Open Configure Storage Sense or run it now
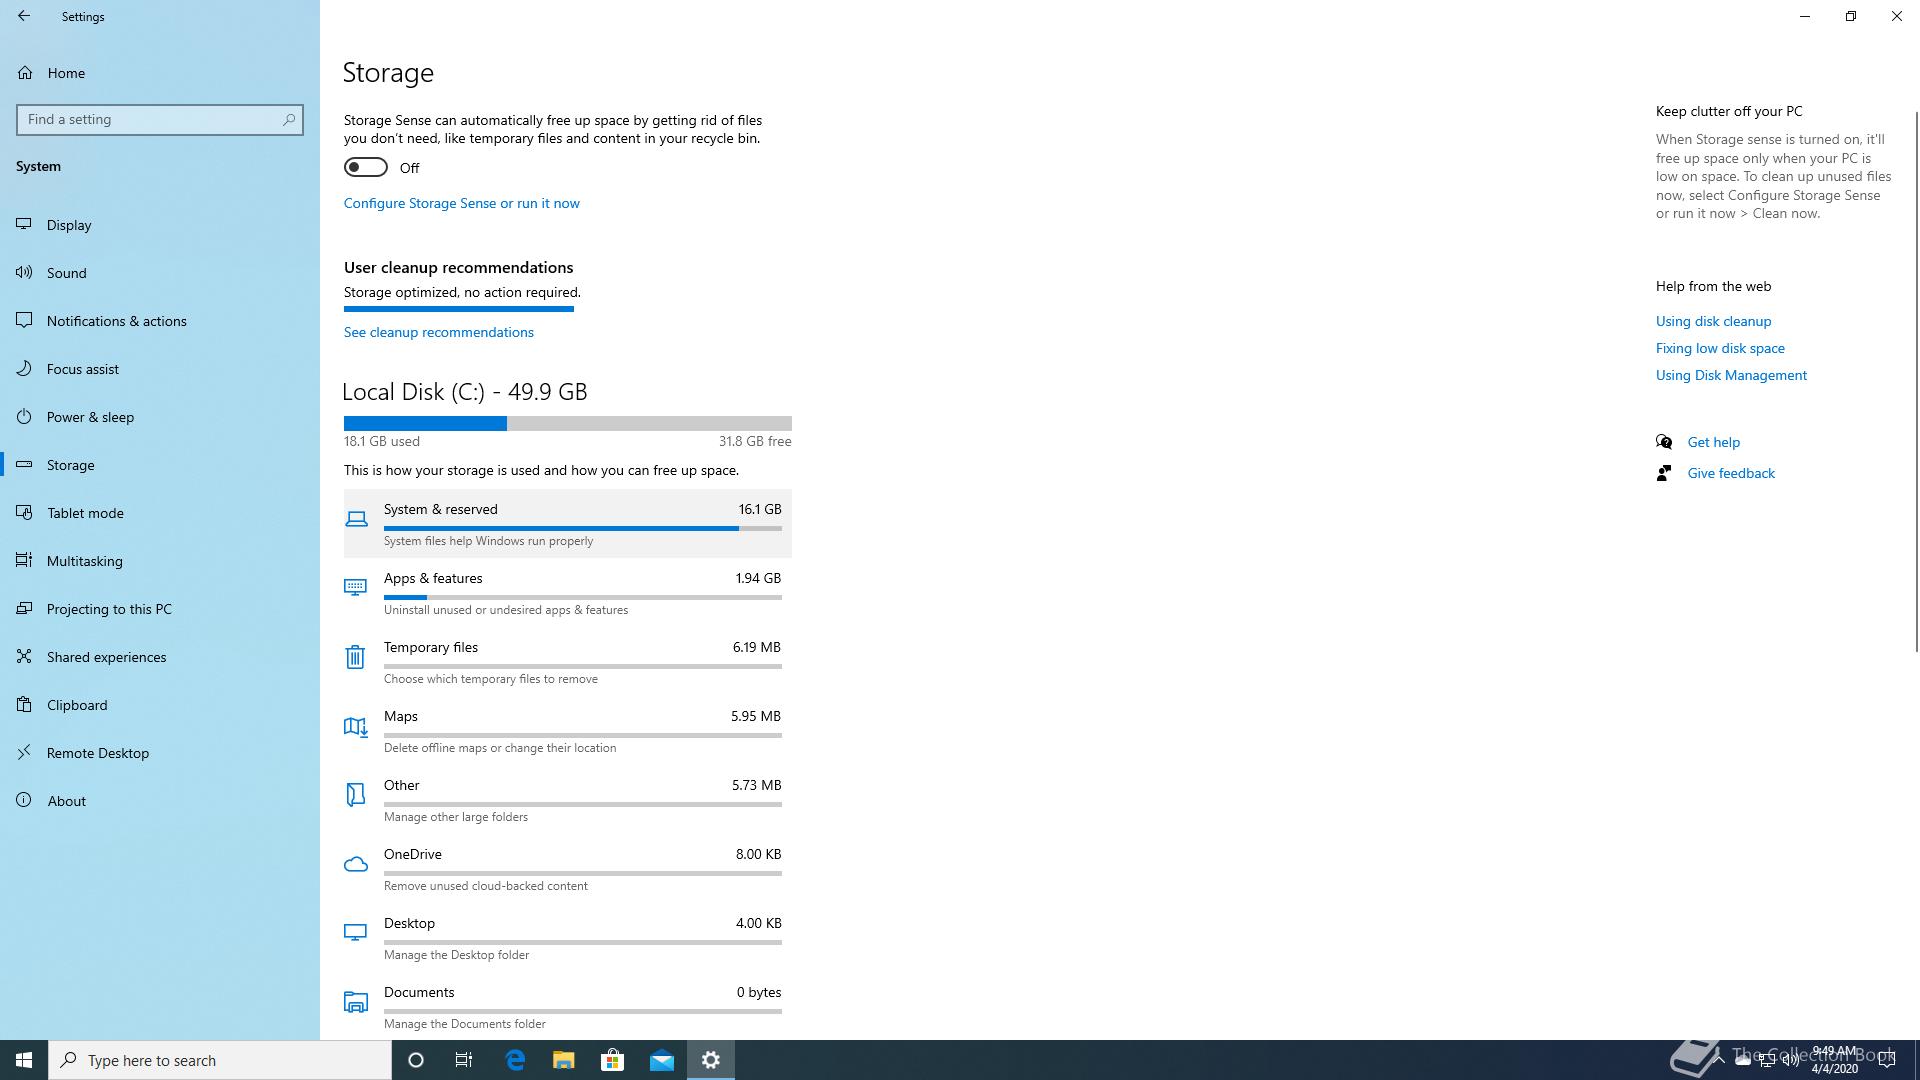Screen dimensions: 1920x1080 pyautogui.click(x=462, y=203)
